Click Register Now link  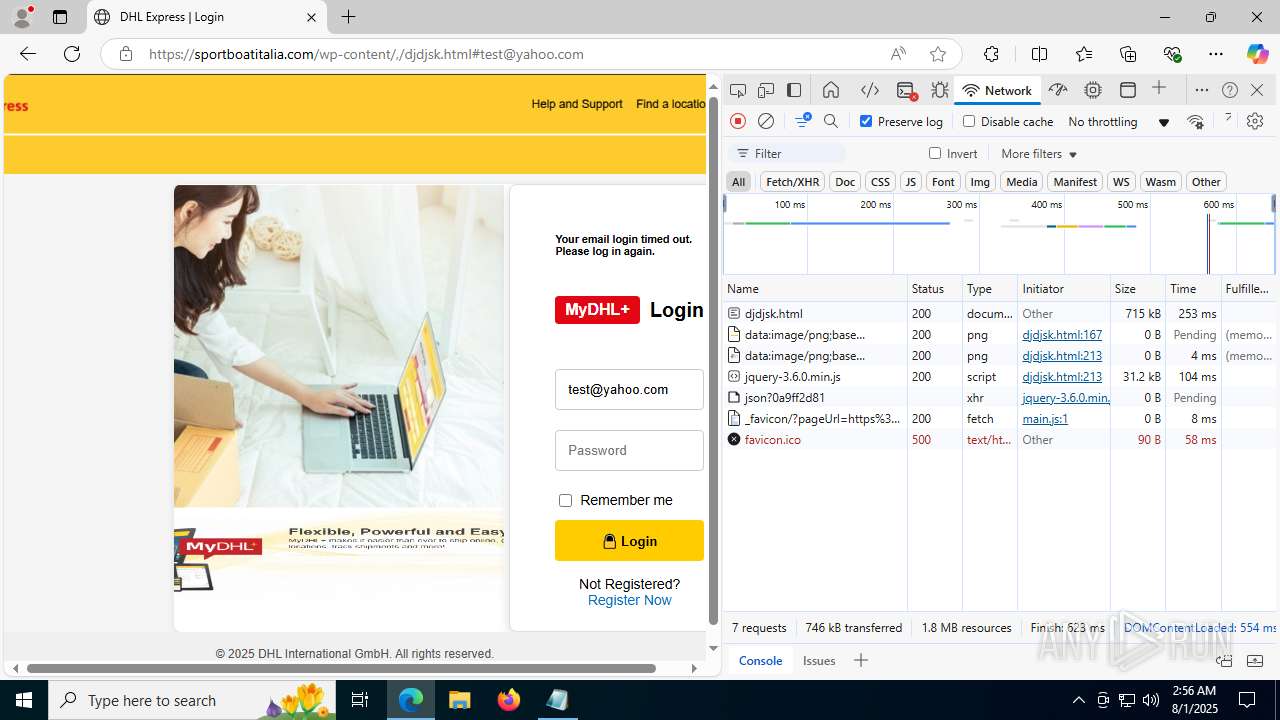click(x=629, y=600)
